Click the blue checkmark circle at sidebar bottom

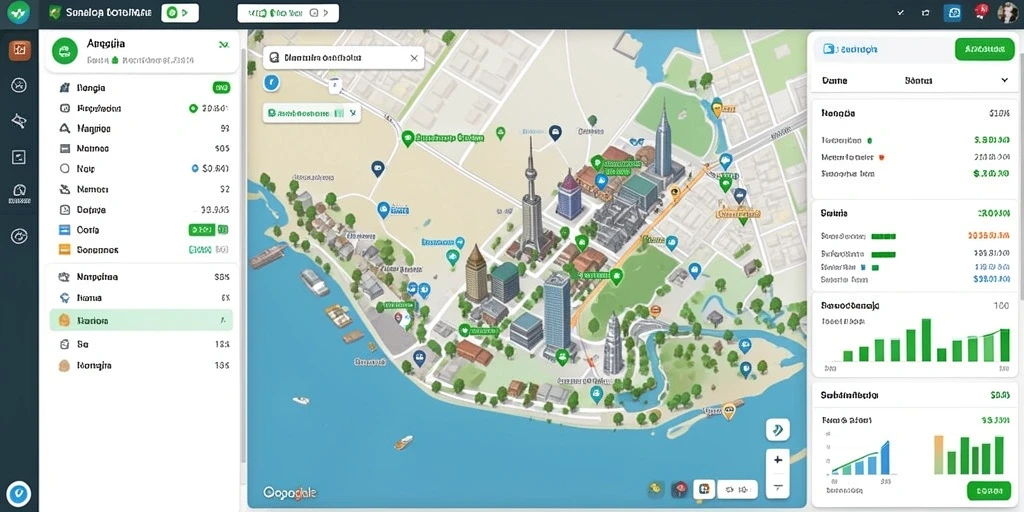[x=19, y=493]
